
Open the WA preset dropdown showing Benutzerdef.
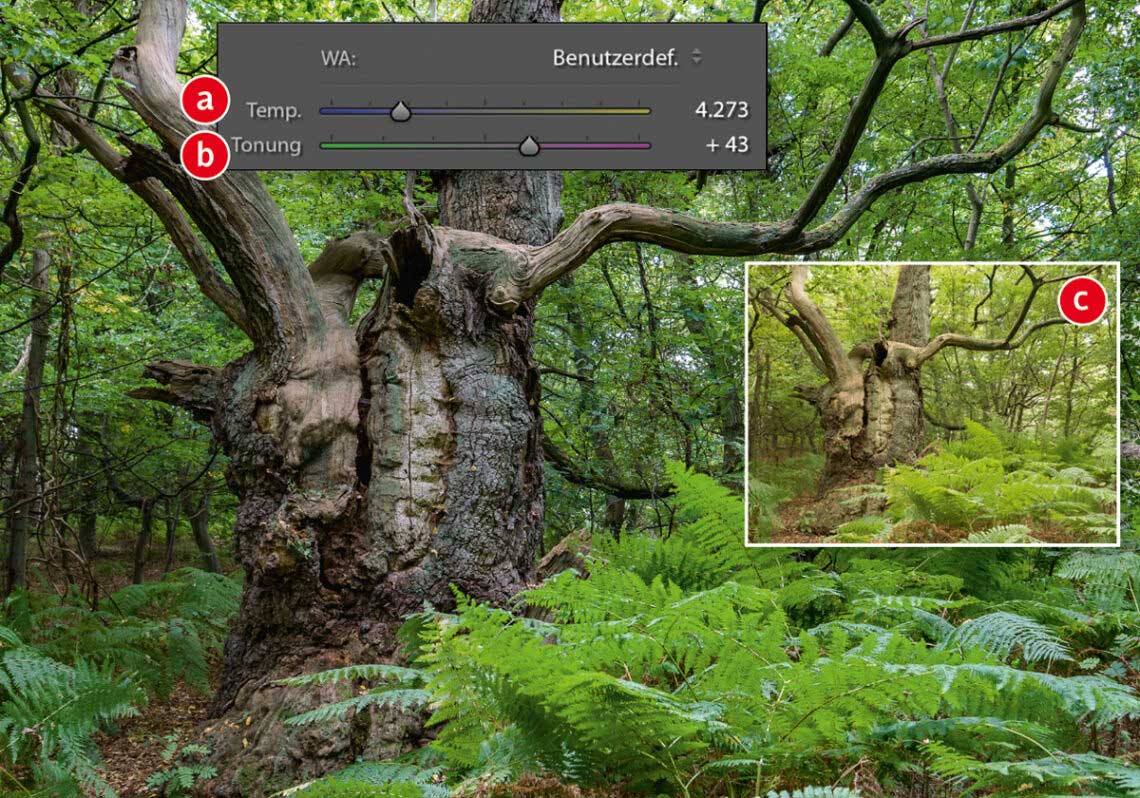[x=627, y=57]
